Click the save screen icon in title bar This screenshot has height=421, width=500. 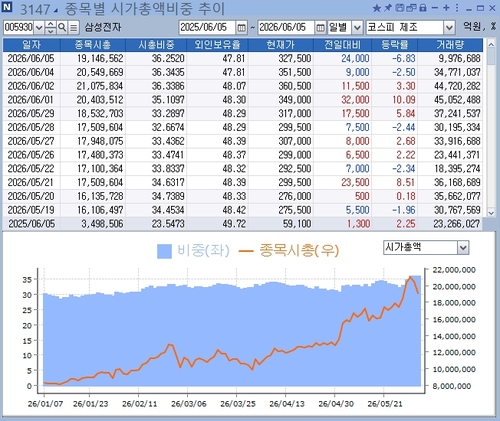click(399, 8)
